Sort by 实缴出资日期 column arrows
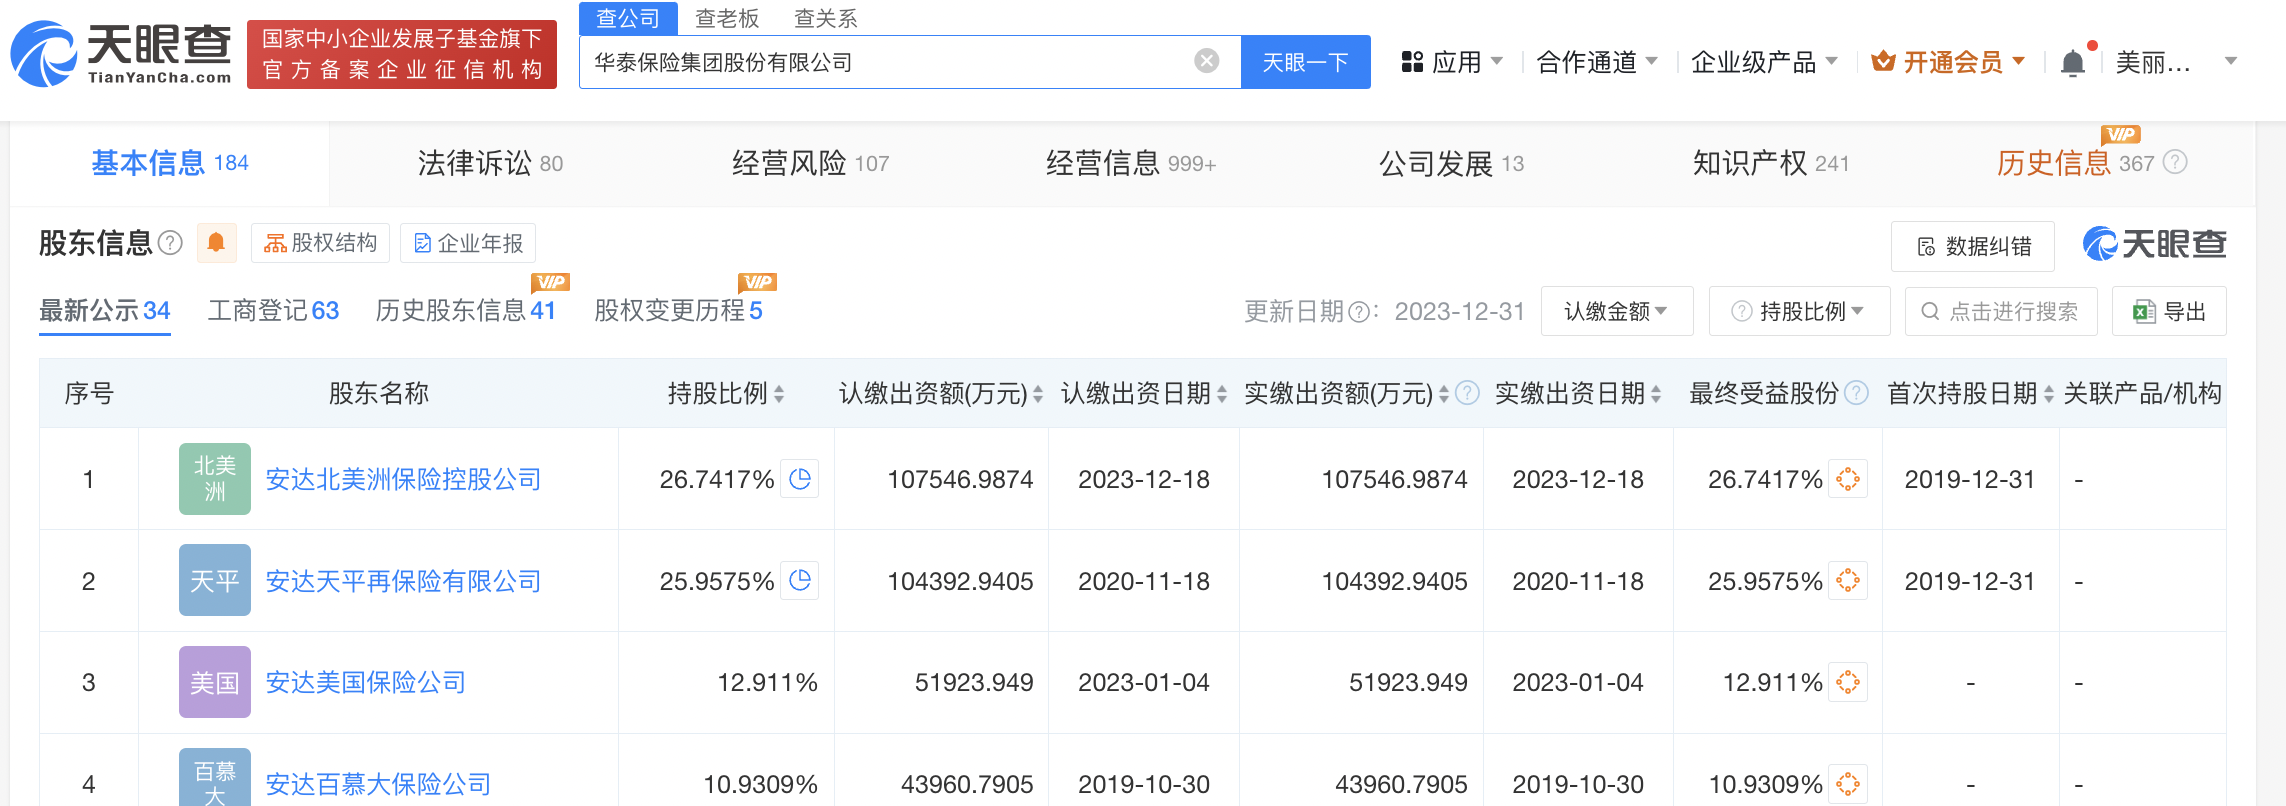Screen dimensions: 2286x806 [x=1656, y=394]
